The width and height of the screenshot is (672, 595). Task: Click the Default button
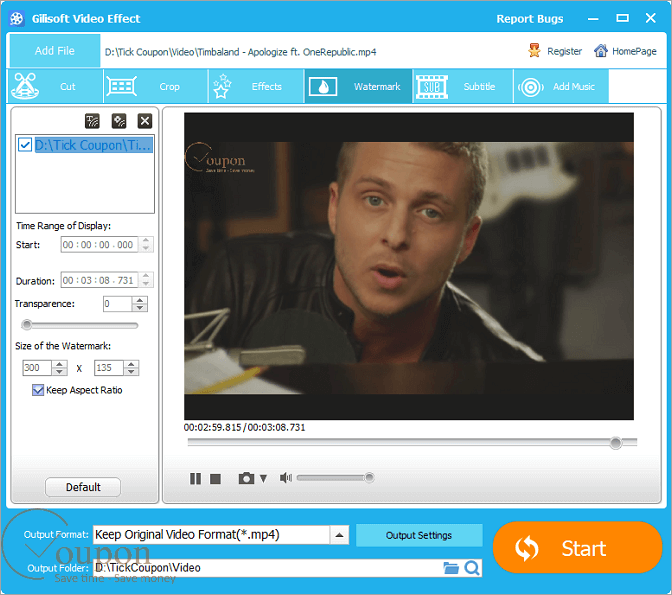[x=83, y=487]
